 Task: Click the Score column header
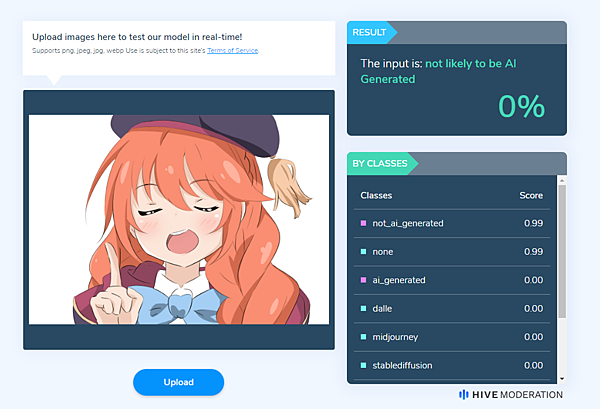click(x=531, y=196)
